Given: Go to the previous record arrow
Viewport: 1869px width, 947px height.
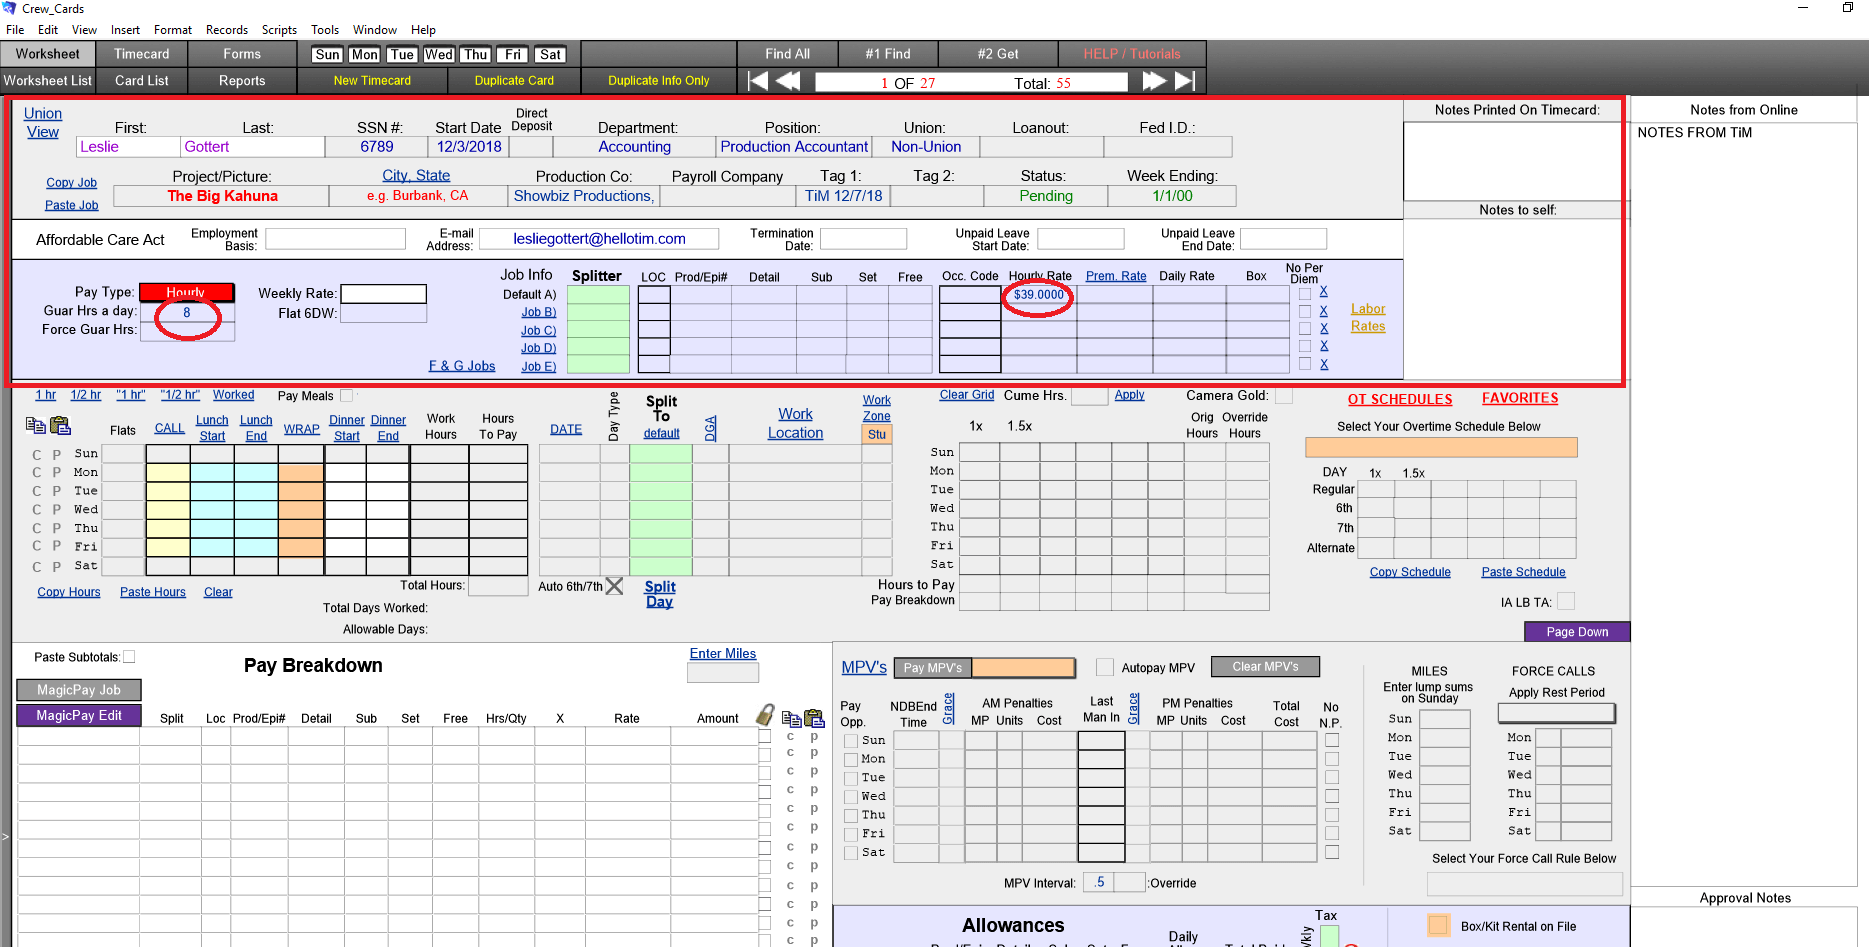Looking at the screenshot, I should [x=788, y=81].
